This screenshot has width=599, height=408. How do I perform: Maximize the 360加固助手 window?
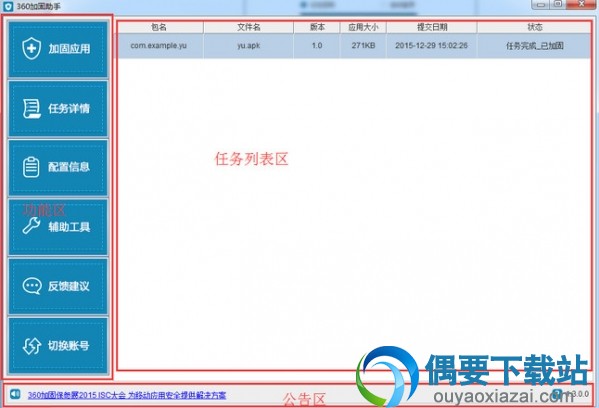(559, 4)
